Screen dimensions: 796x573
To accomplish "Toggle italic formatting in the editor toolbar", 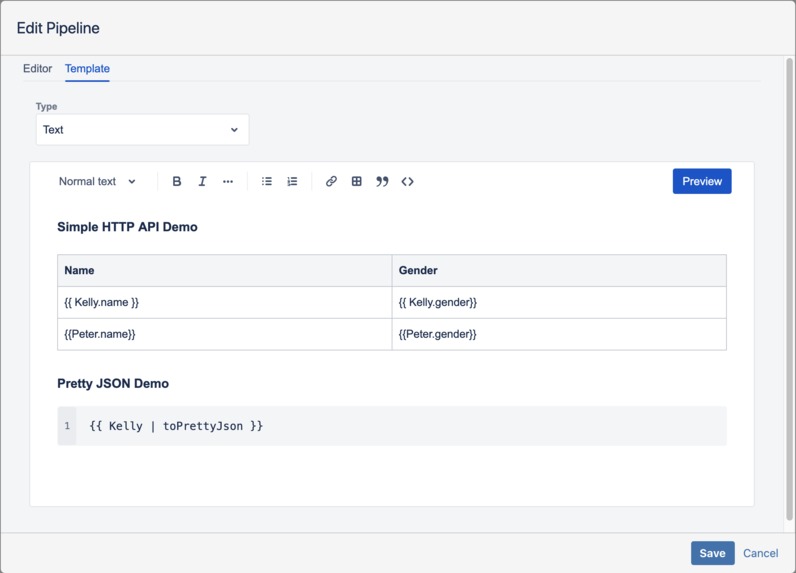I will [202, 181].
